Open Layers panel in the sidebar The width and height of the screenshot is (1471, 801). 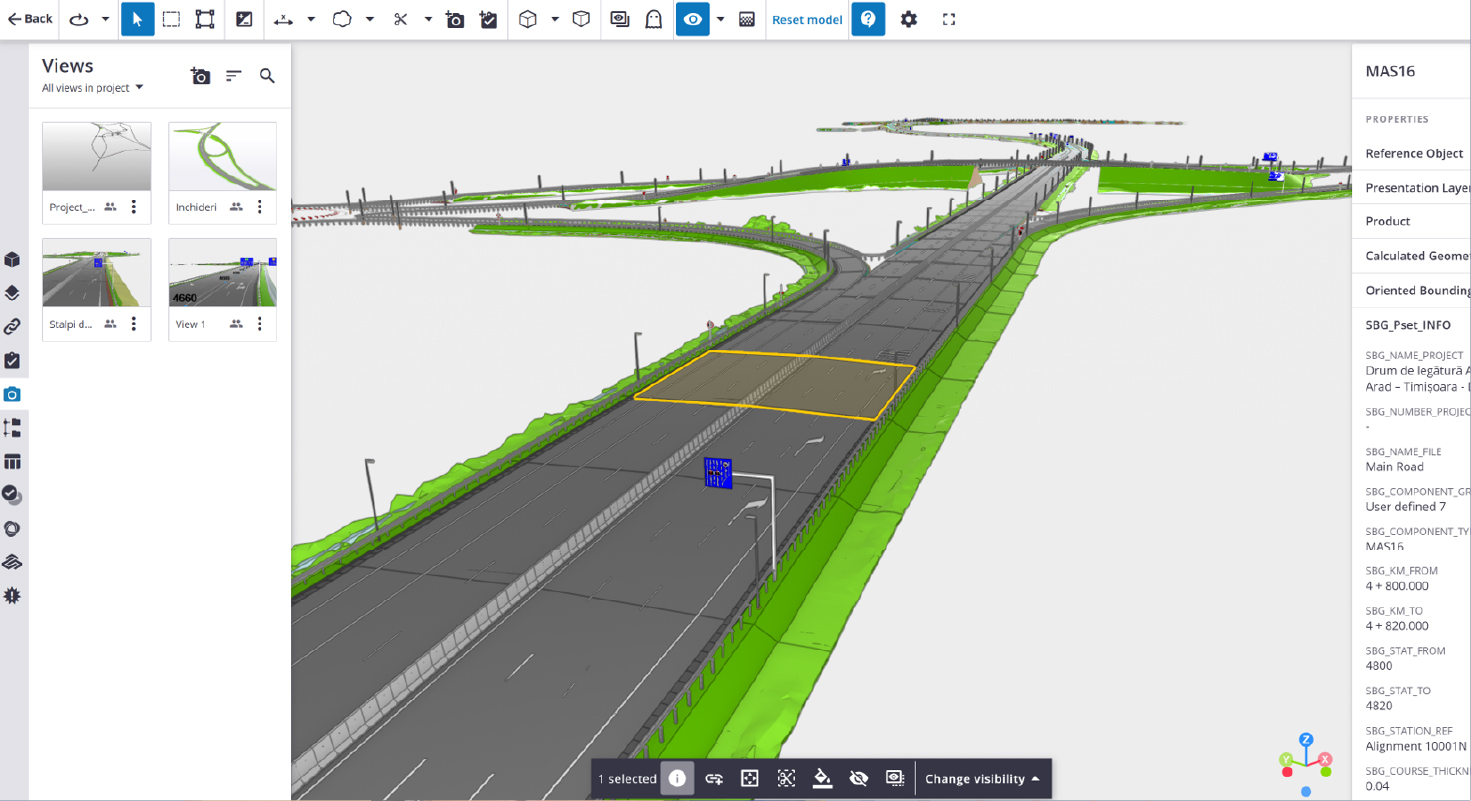click(12, 293)
